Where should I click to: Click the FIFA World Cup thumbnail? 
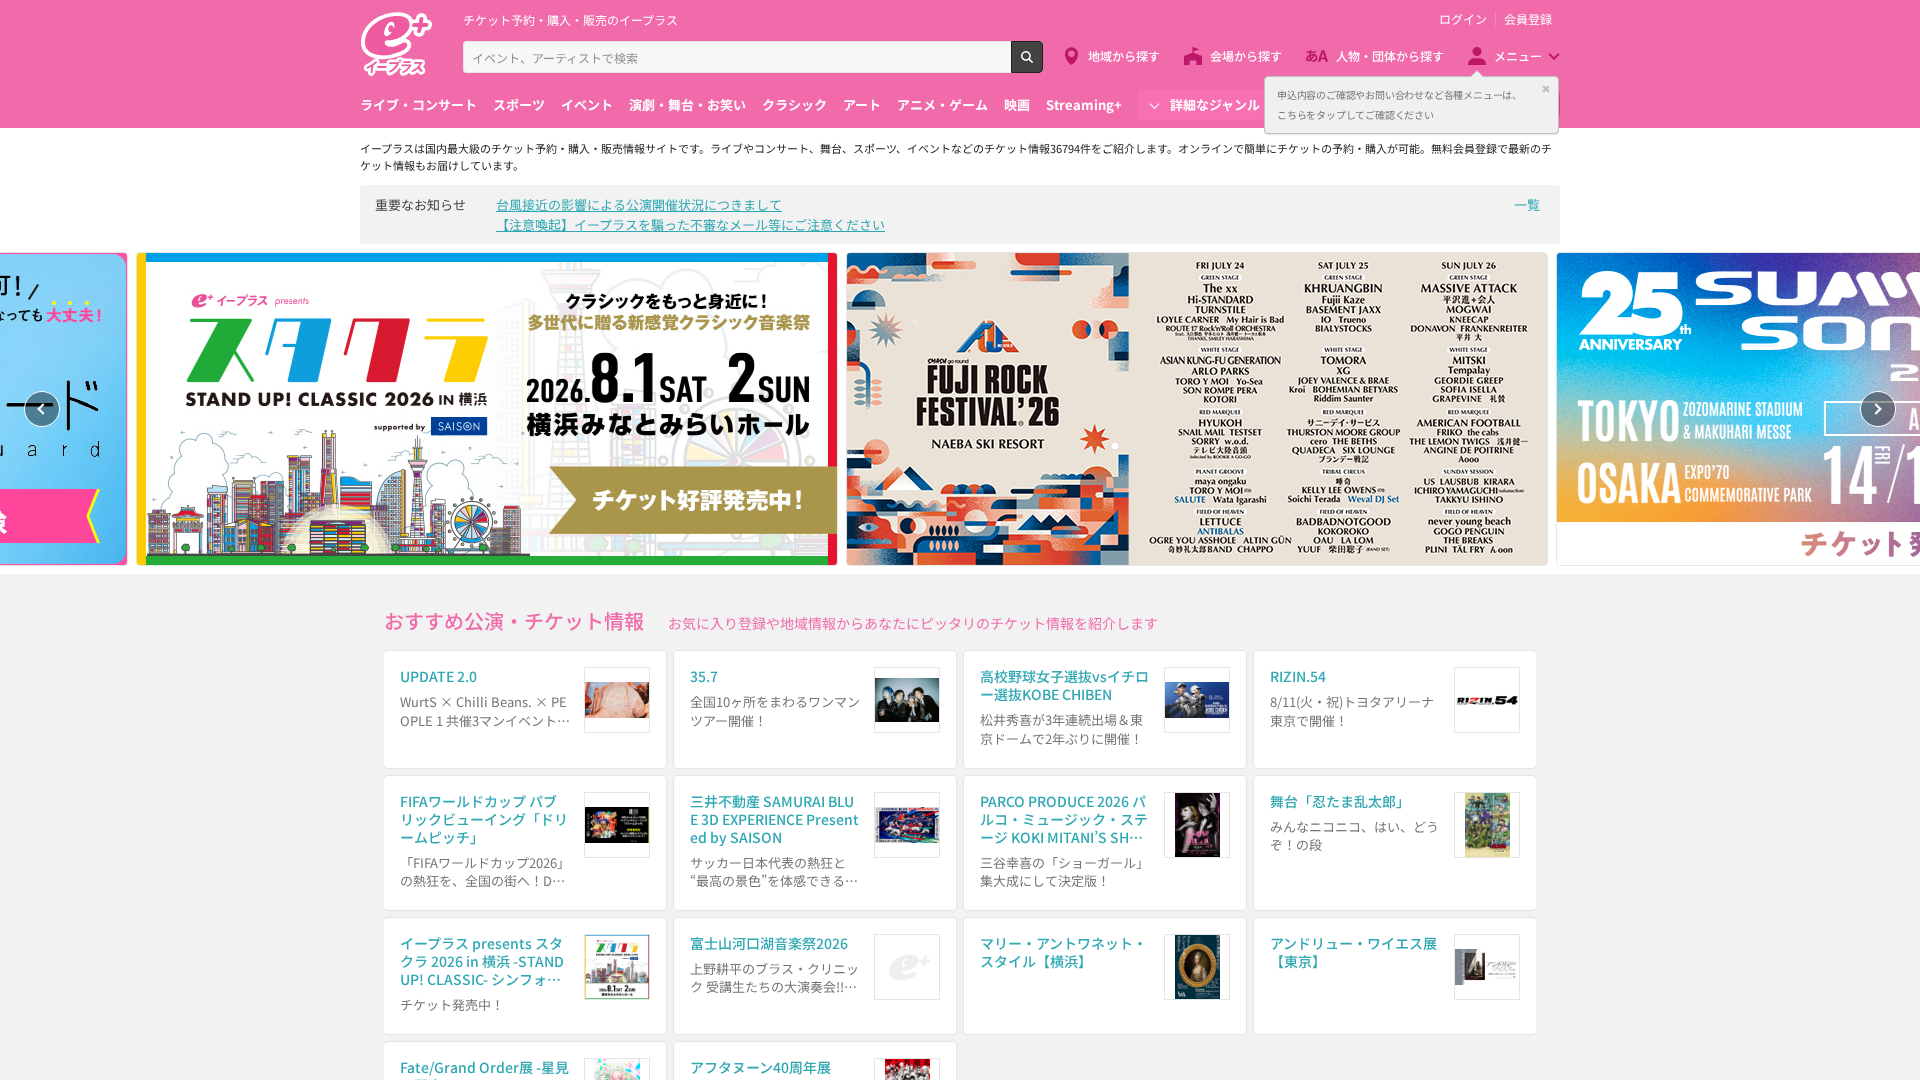617,825
